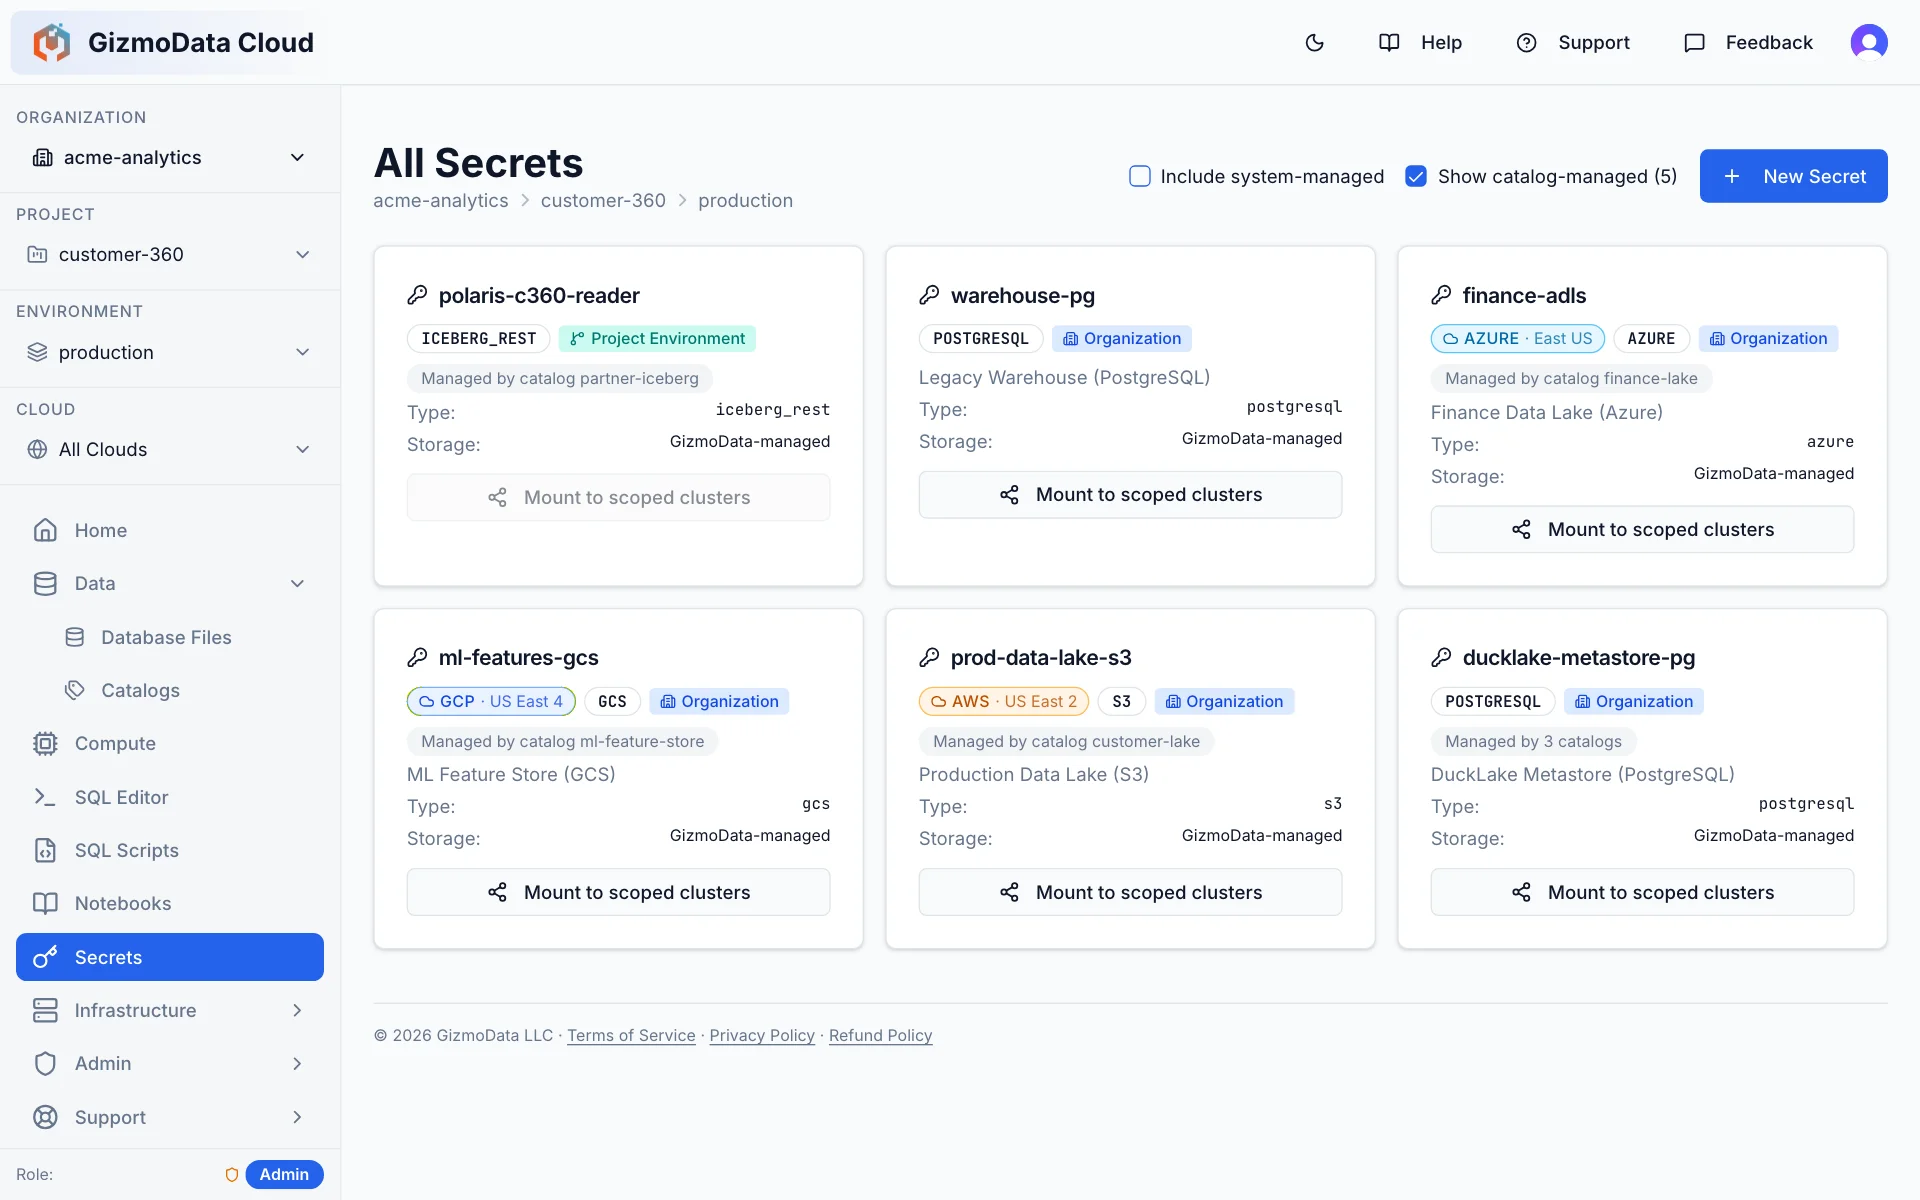The image size is (1920, 1200).
Task: Click the key icon beside prod-data-lake-s3
Action: click(929, 657)
